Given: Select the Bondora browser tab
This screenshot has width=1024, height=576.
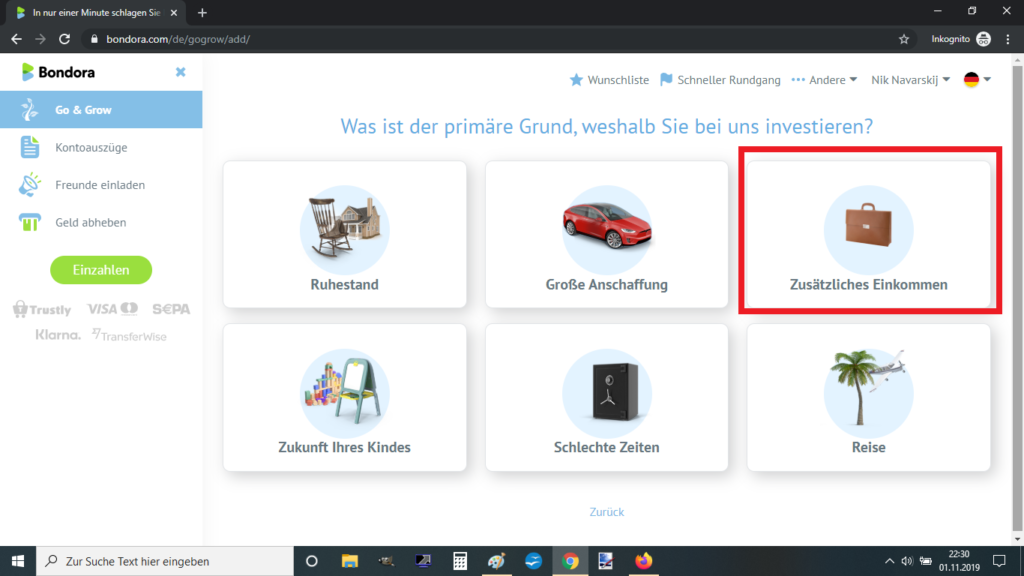Looking at the screenshot, I should click(96, 12).
